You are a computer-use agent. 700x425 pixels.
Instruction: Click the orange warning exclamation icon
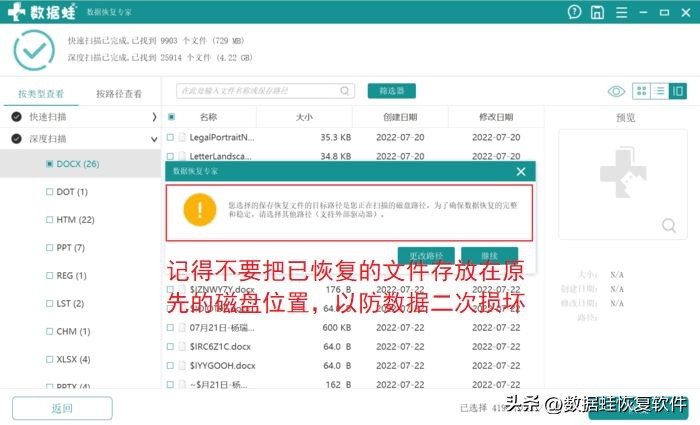click(x=200, y=210)
